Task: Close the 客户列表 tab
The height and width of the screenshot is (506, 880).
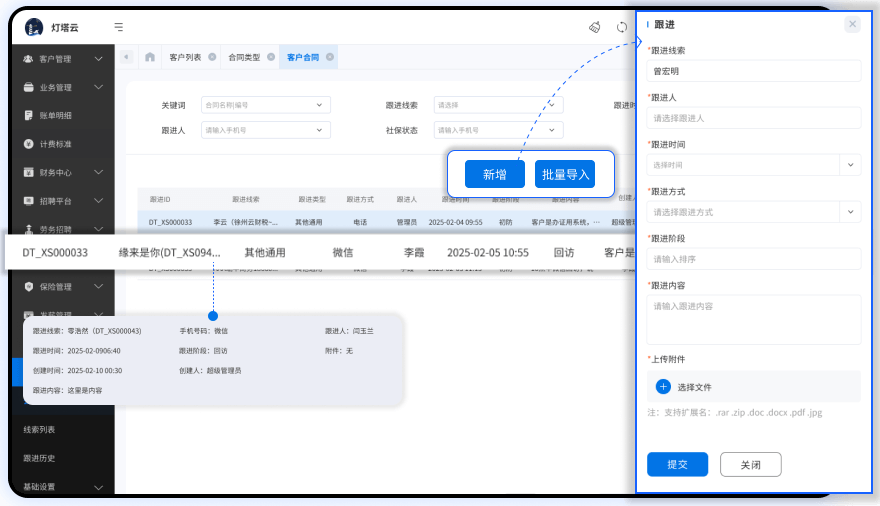Action: coord(212,58)
